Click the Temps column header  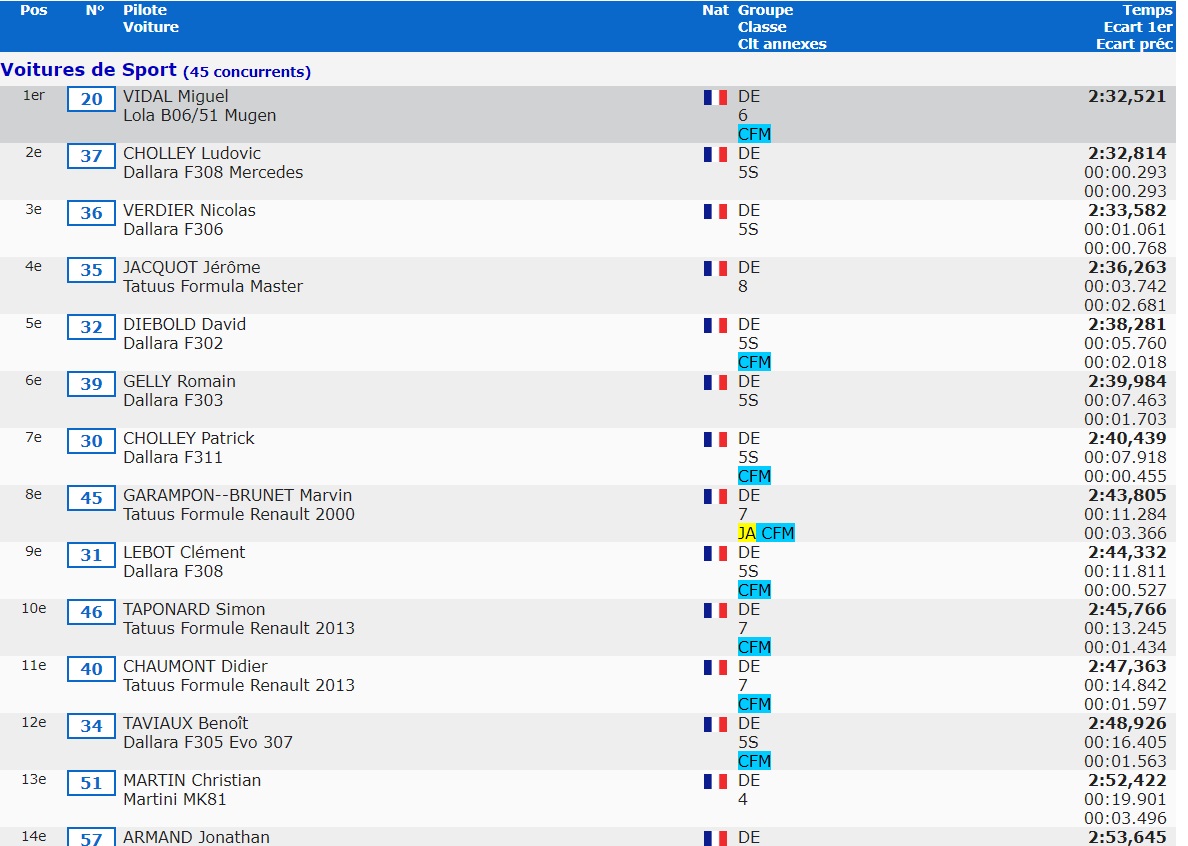(x=1147, y=10)
